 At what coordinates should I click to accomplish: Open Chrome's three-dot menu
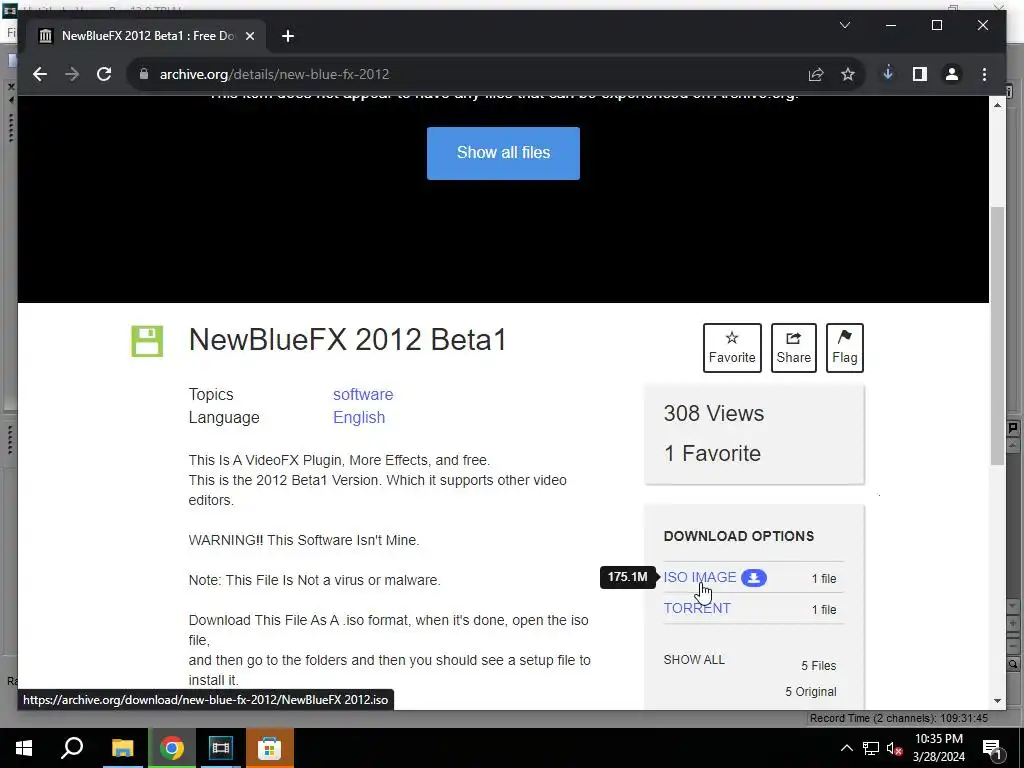[984, 74]
